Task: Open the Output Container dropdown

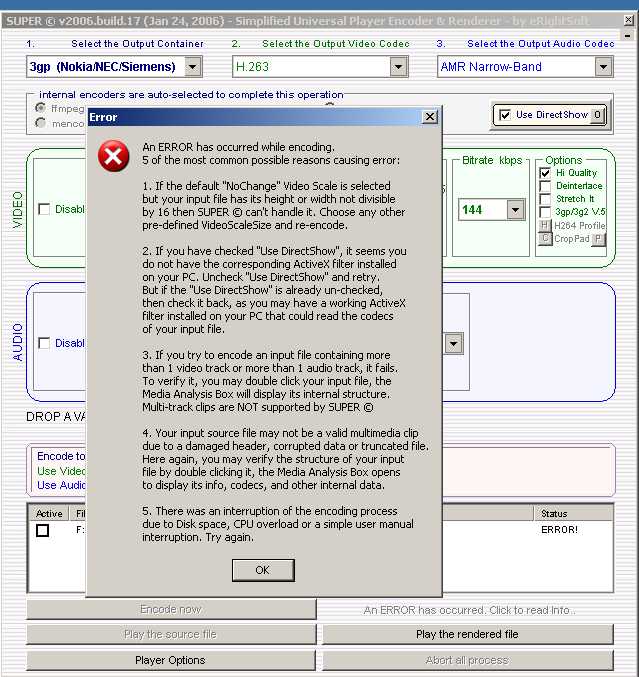Action: pos(193,67)
